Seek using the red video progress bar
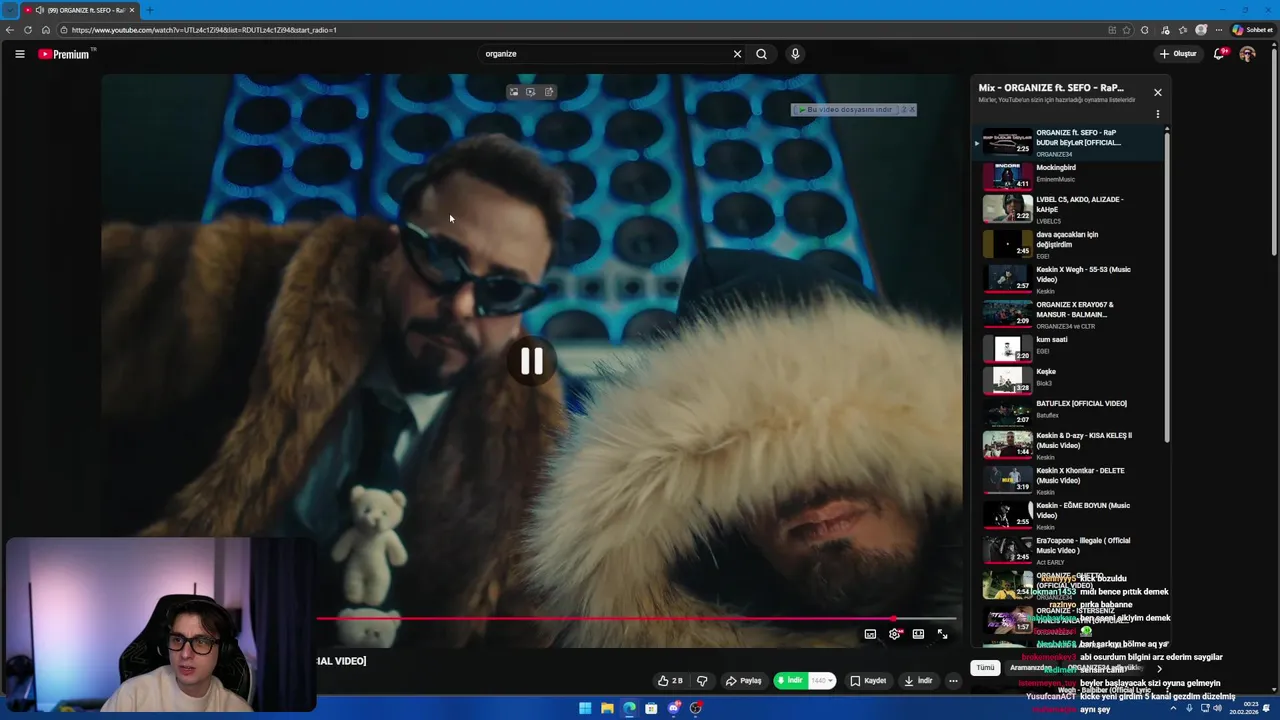 pyautogui.click(x=636, y=619)
